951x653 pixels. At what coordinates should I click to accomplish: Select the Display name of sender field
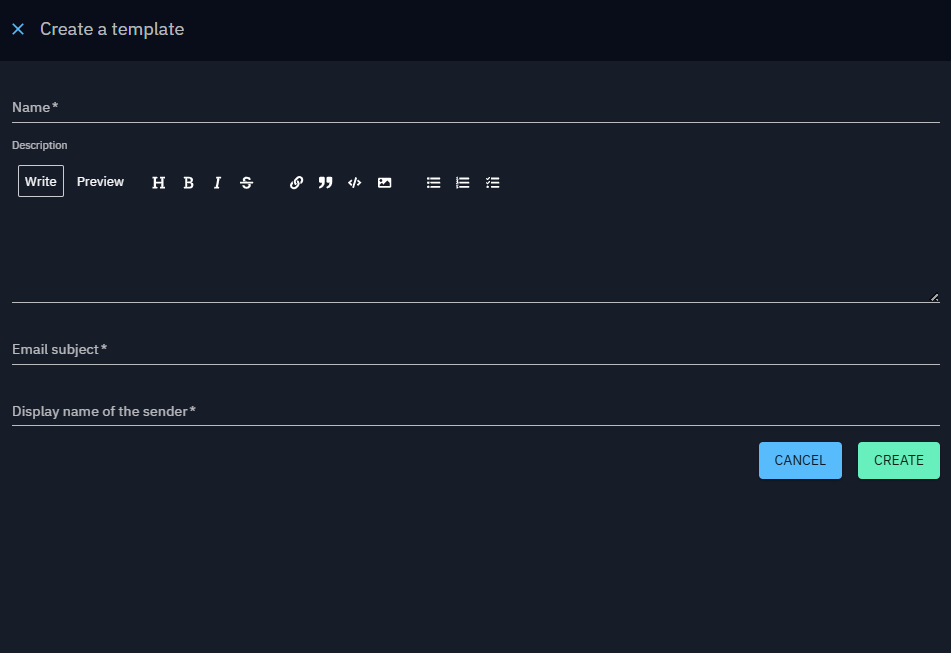click(475, 411)
